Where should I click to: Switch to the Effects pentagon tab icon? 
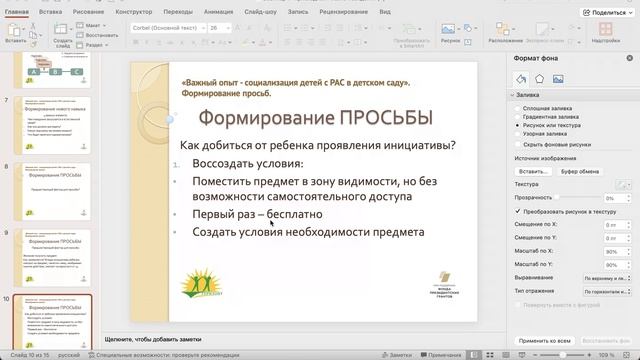point(540,79)
